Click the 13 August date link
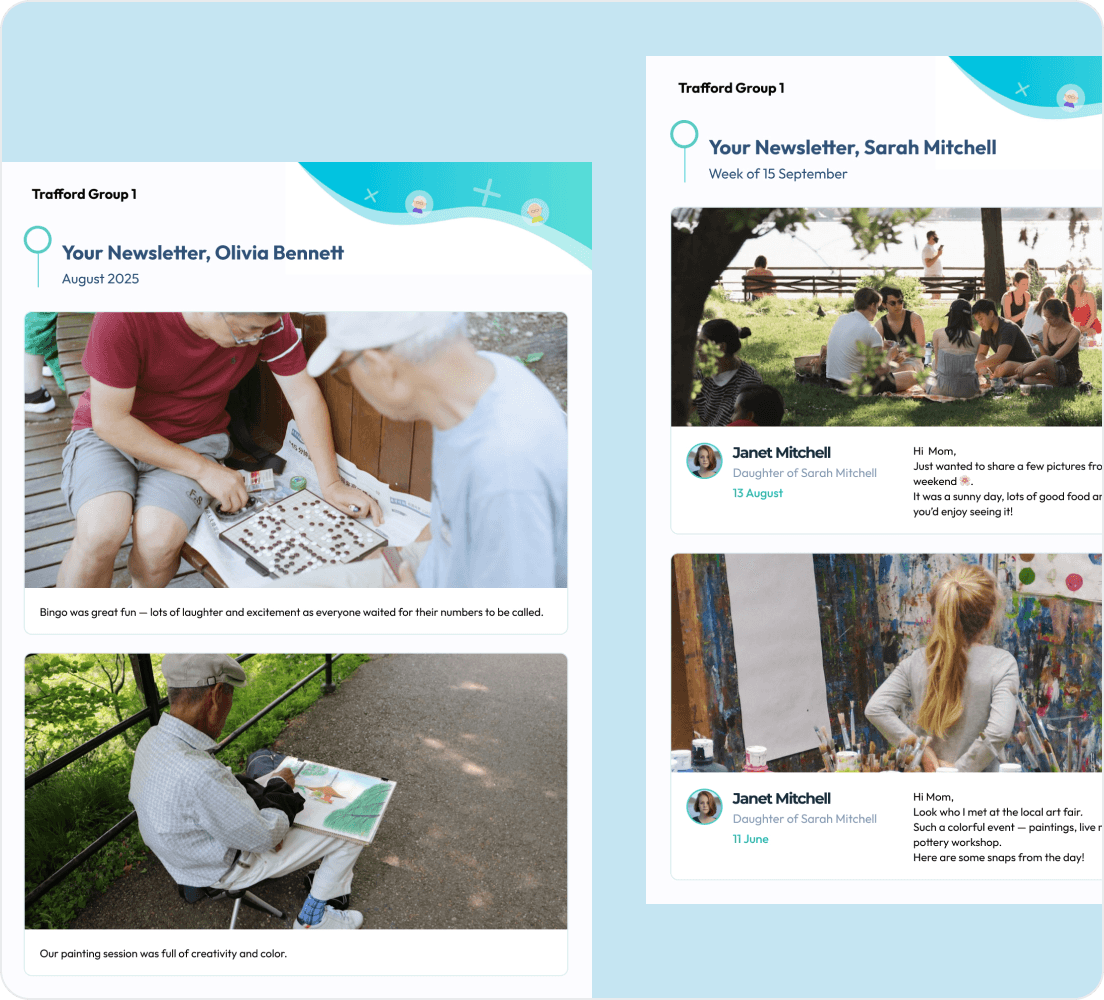 point(758,493)
